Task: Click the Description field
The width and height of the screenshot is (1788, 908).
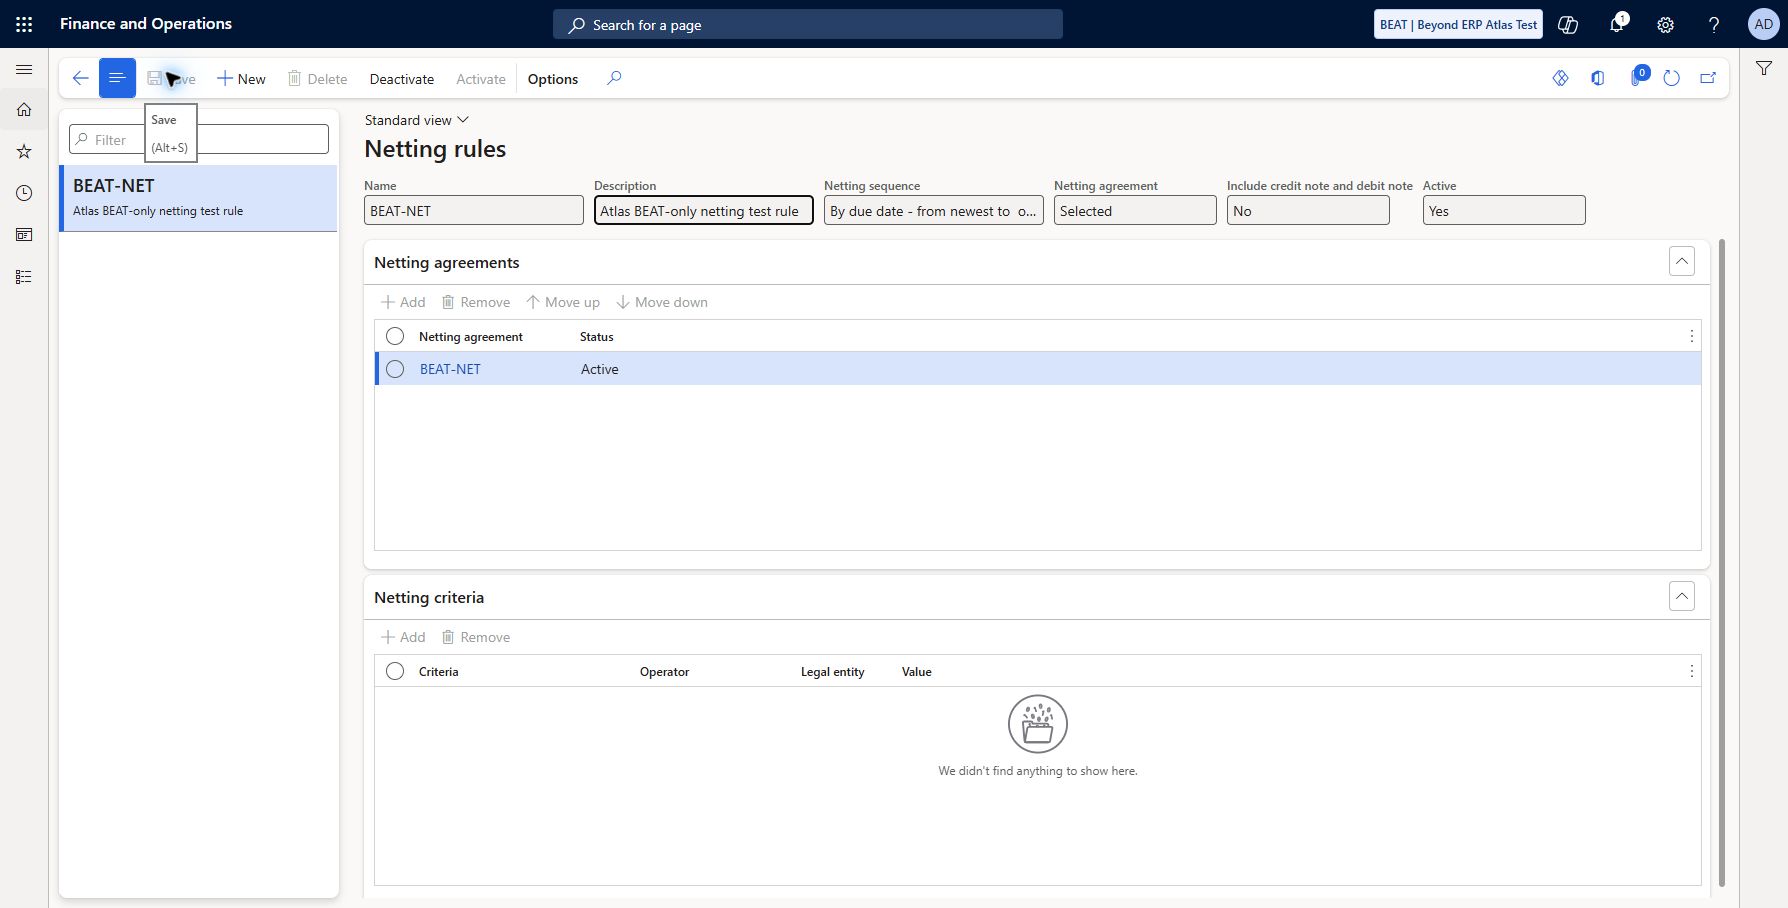Action: click(704, 211)
